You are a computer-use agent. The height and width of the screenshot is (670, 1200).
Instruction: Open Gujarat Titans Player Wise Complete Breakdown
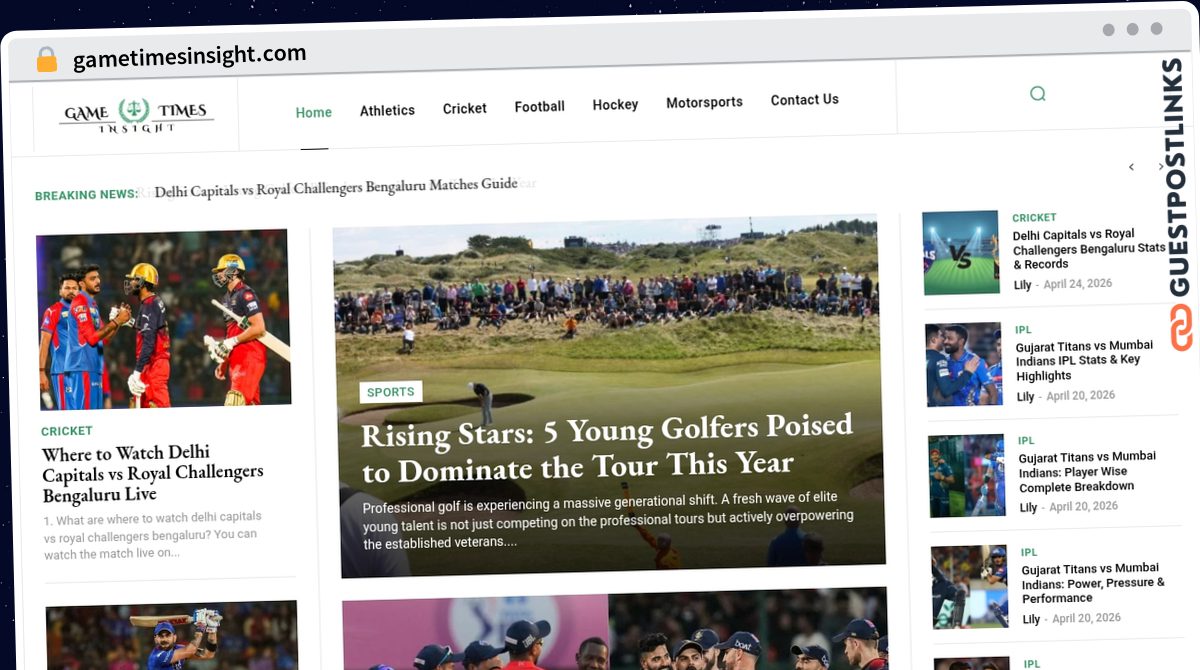[x=1087, y=471]
